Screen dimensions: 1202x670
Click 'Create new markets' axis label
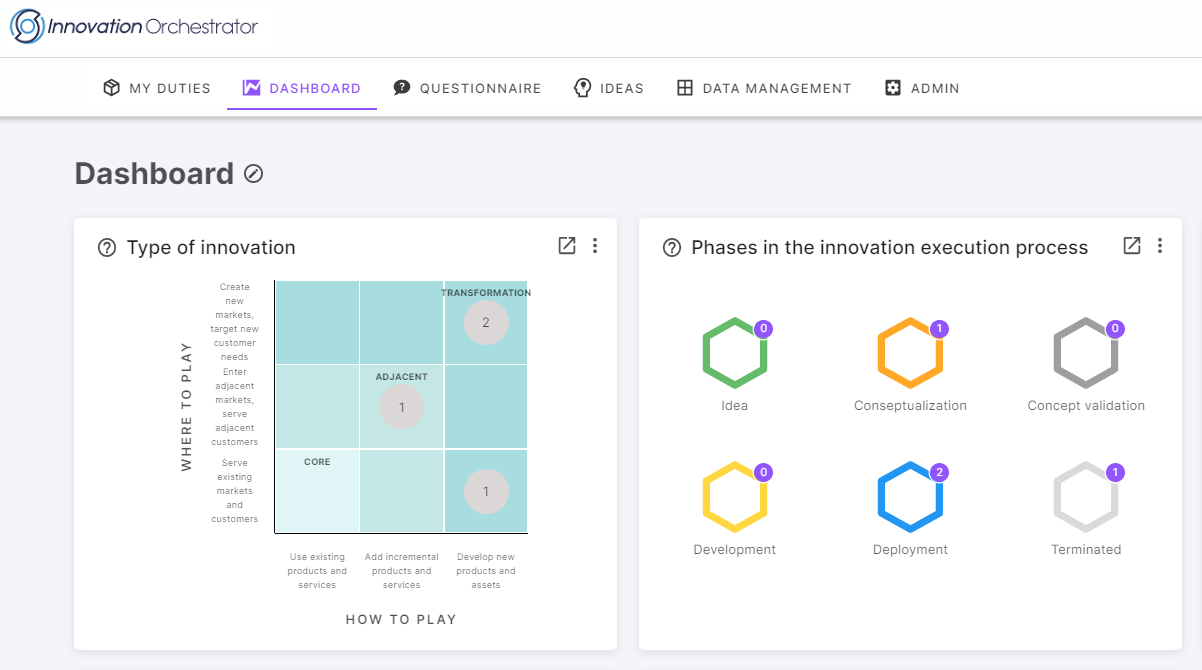(234, 322)
